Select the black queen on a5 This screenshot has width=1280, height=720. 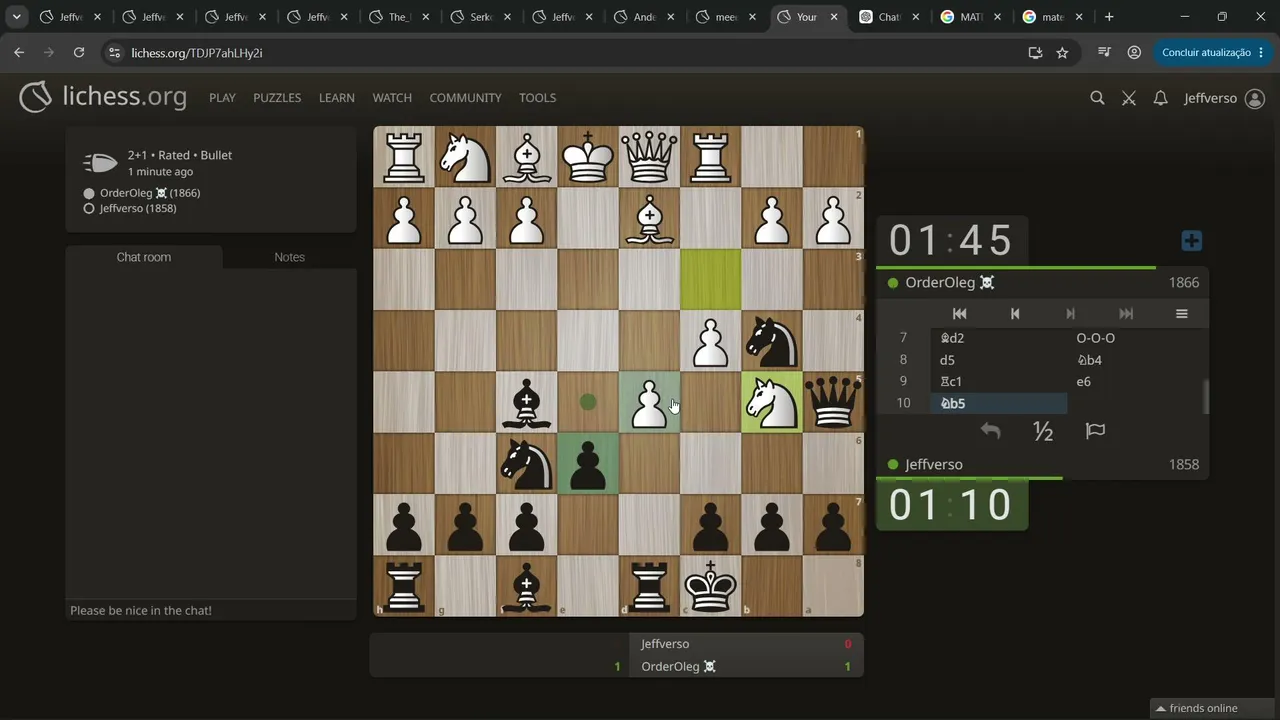[x=833, y=402]
